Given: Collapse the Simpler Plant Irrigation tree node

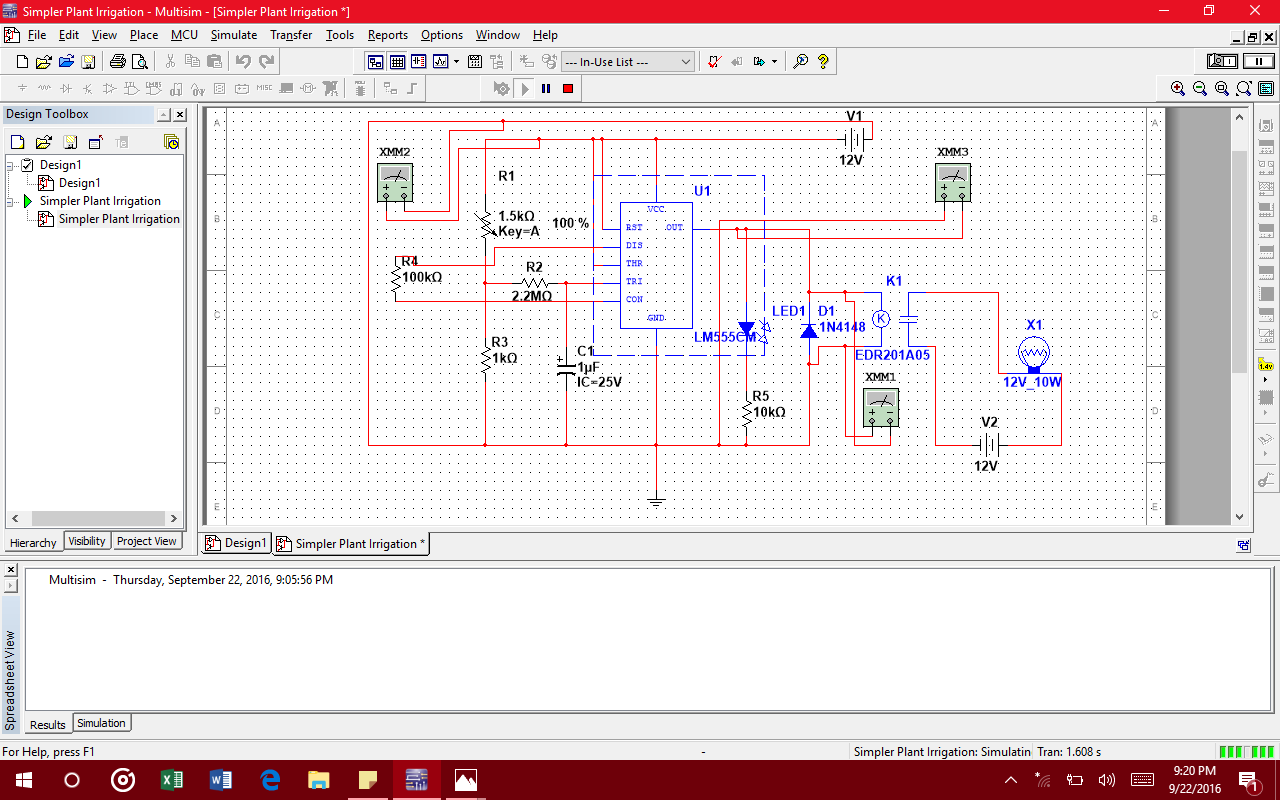Looking at the screenshot, I should click(x=10, y=201).
